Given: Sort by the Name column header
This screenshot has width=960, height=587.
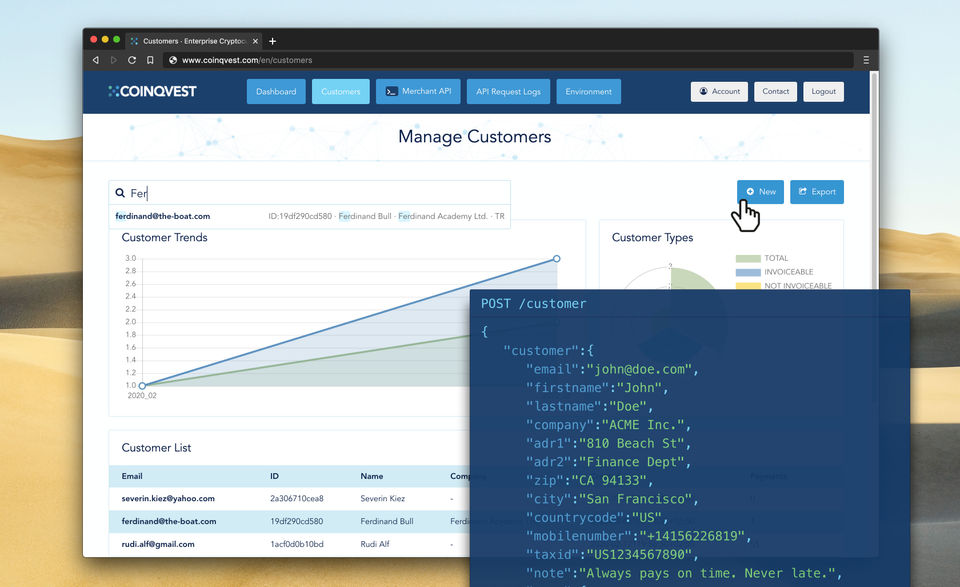Looking at the screenshot, I should [x=372, y=476].
